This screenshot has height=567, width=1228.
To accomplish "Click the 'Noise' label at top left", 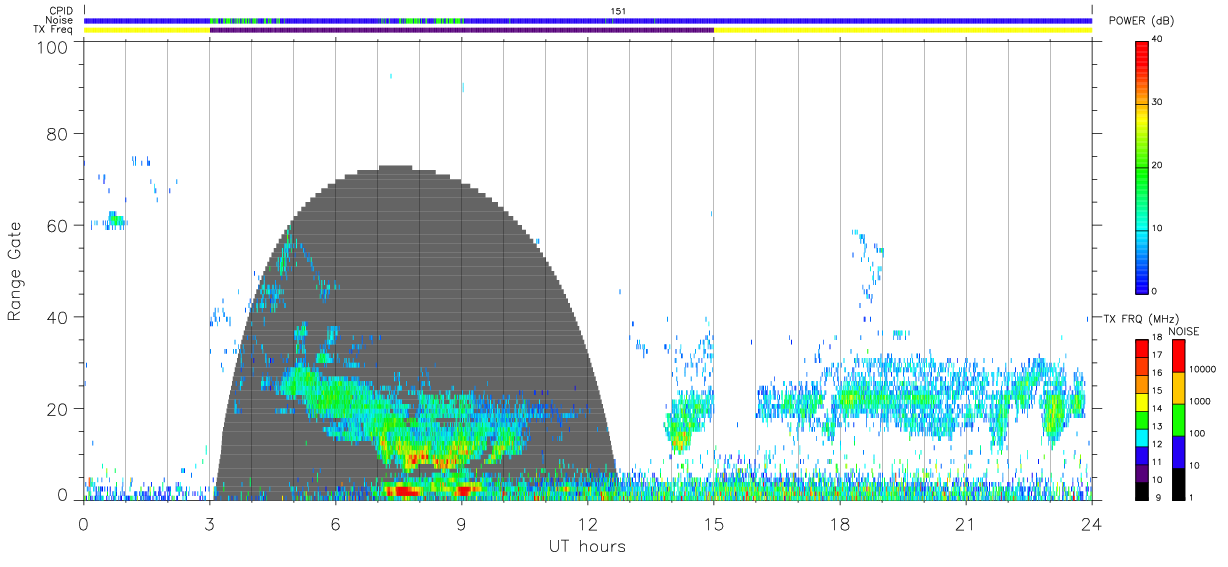I will point(59,20).
